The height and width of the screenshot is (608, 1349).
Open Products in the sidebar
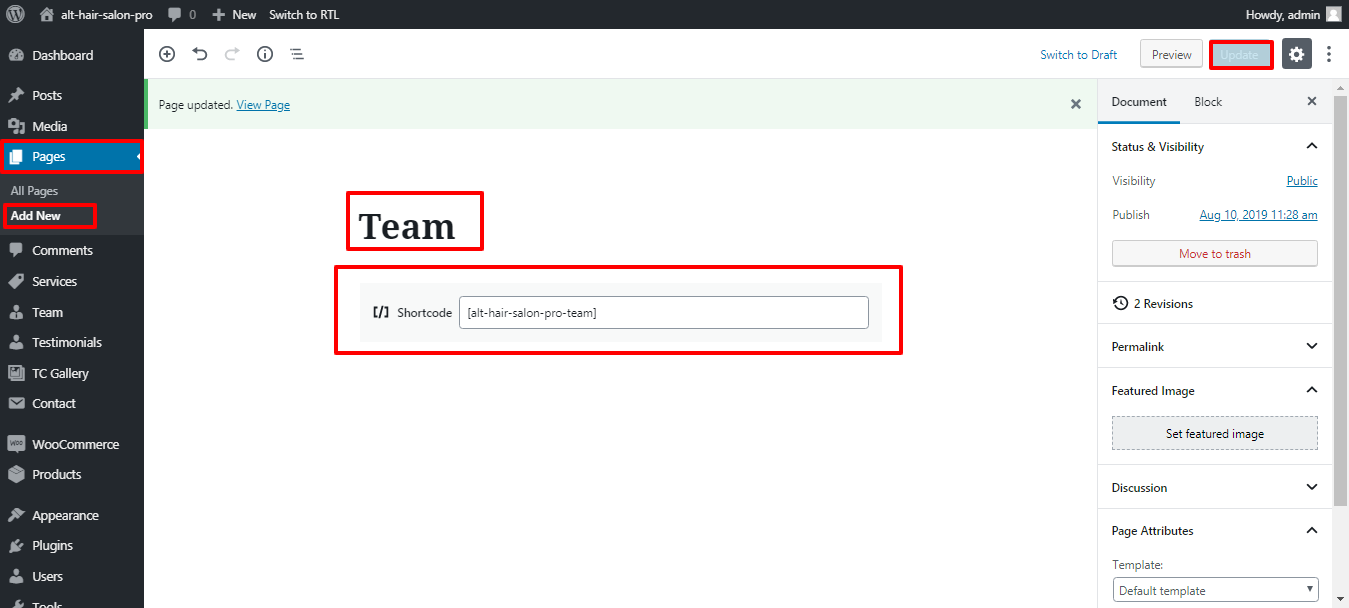(x=72, y=474)
